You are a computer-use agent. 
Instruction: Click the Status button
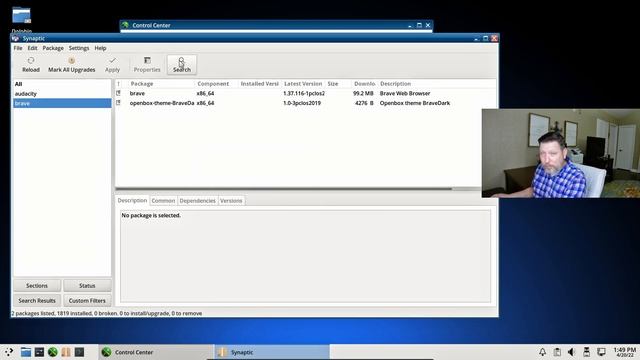tap(87, 286)
